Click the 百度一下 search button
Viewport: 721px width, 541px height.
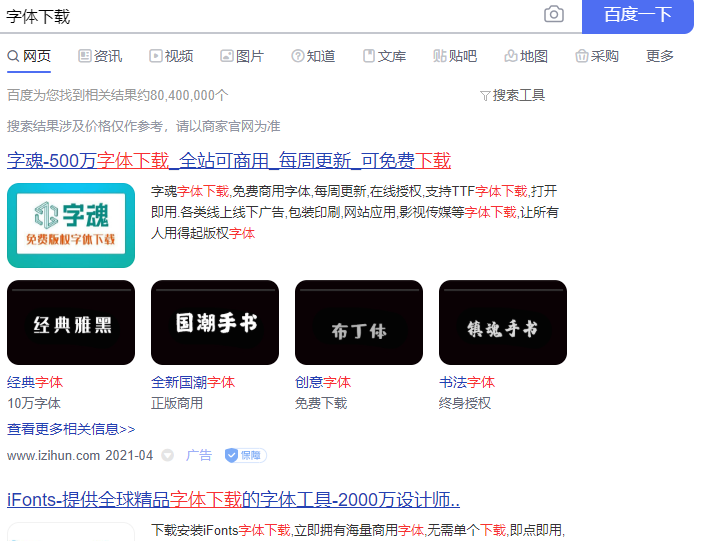coord(638,15)
